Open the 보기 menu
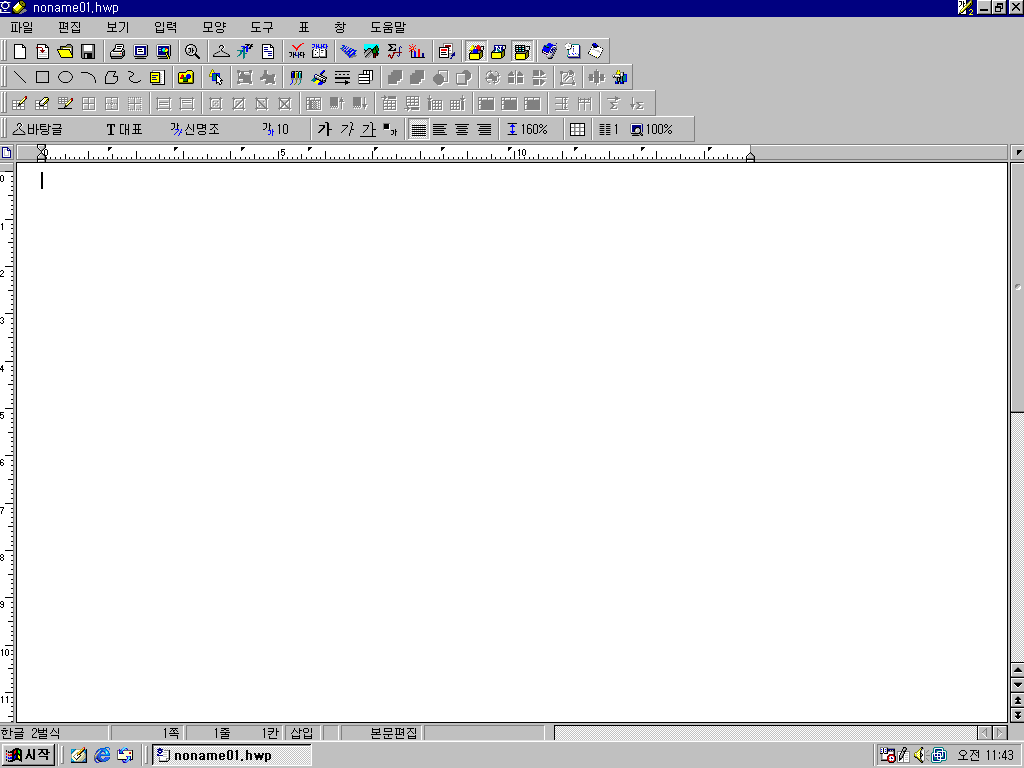1024x768 pixels. pyautogui.click(x=118, y=27)
